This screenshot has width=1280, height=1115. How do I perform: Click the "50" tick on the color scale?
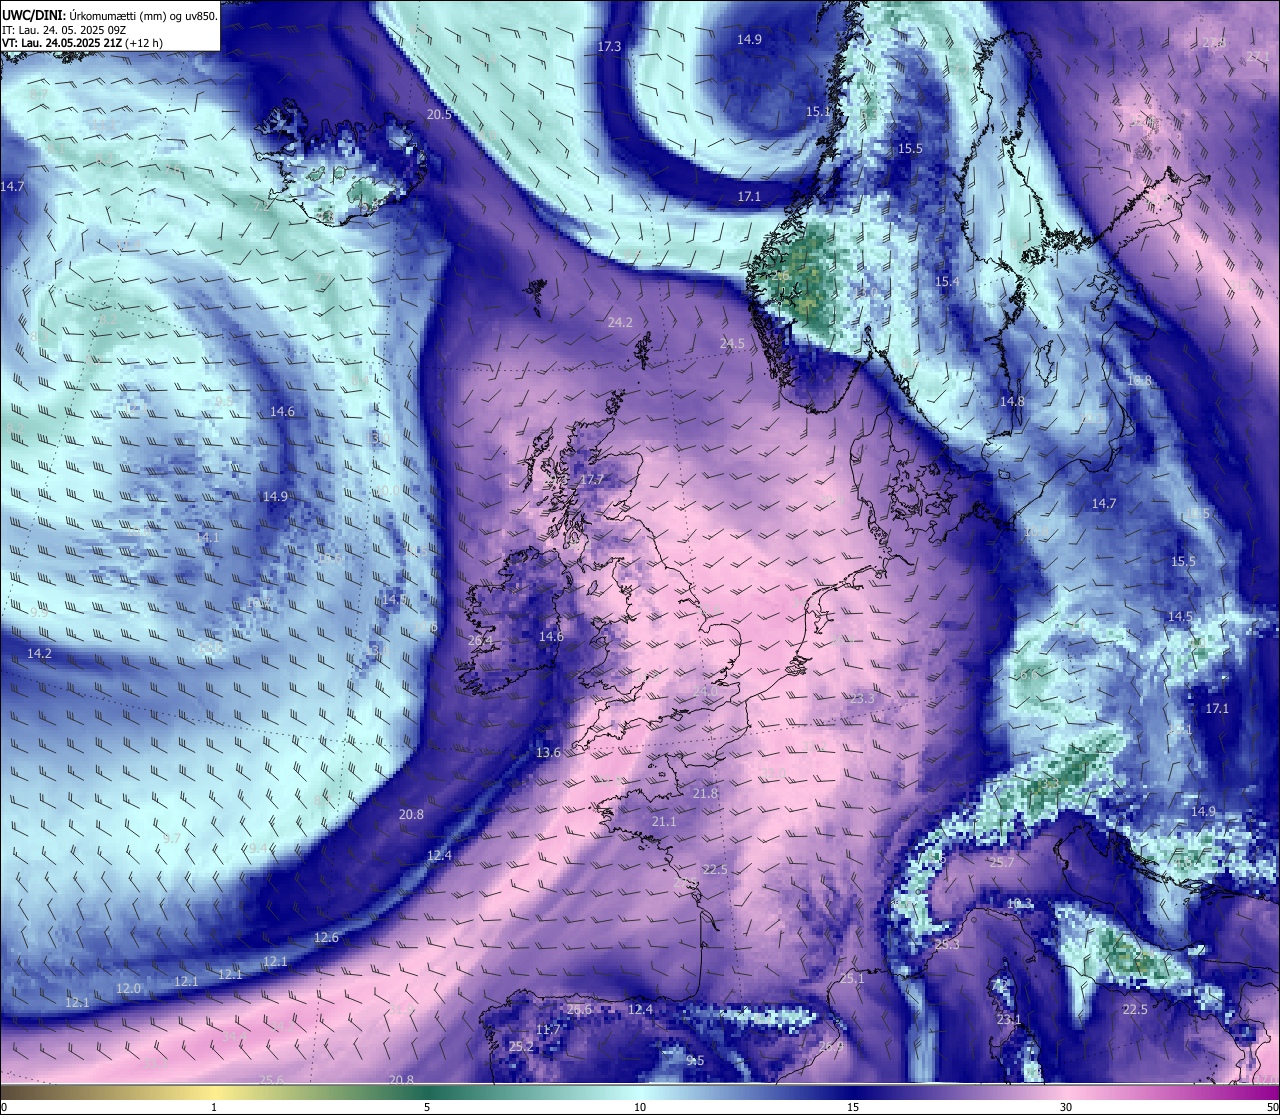click(x=1272, y=1107)
